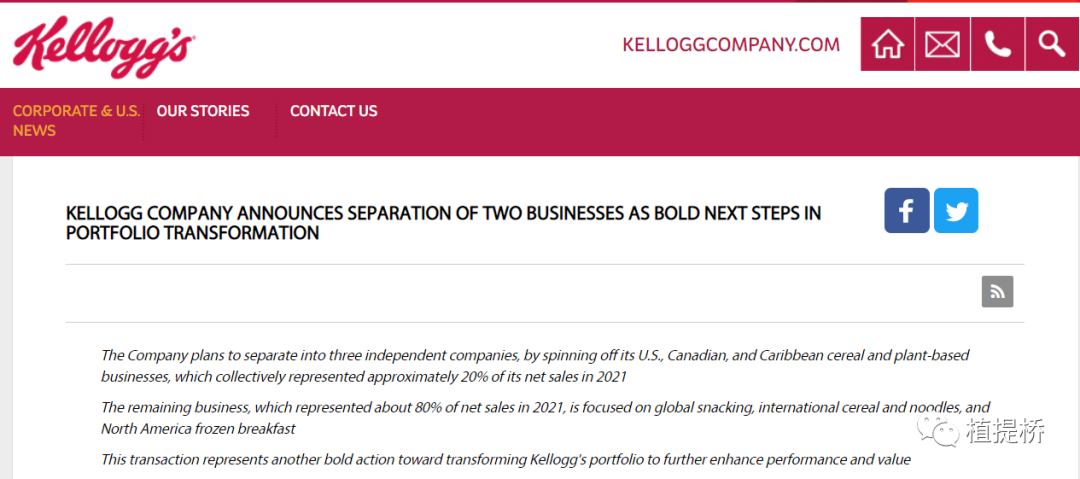This screenshot has height=479, width=1080.
Task: Open the Corporate & U.S. News menu
Action: pyautogui.click(x=76, y=121)
